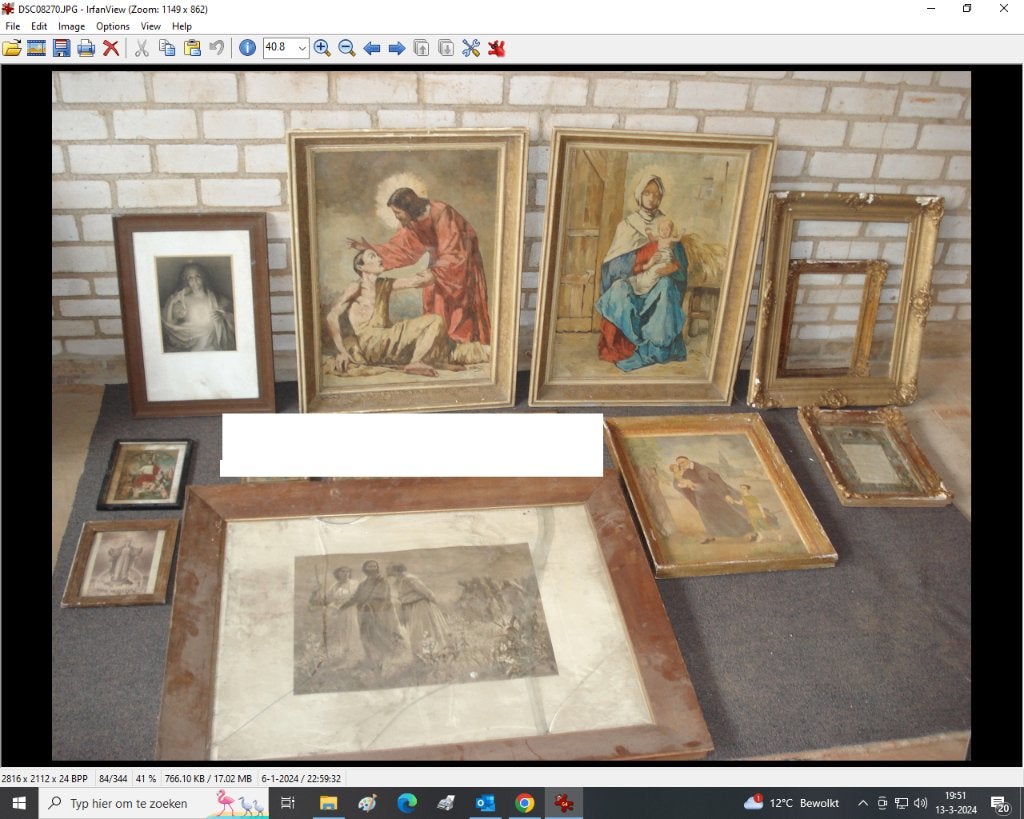
Task: Go to previous image with left arrow
Action: coord(372,48)
